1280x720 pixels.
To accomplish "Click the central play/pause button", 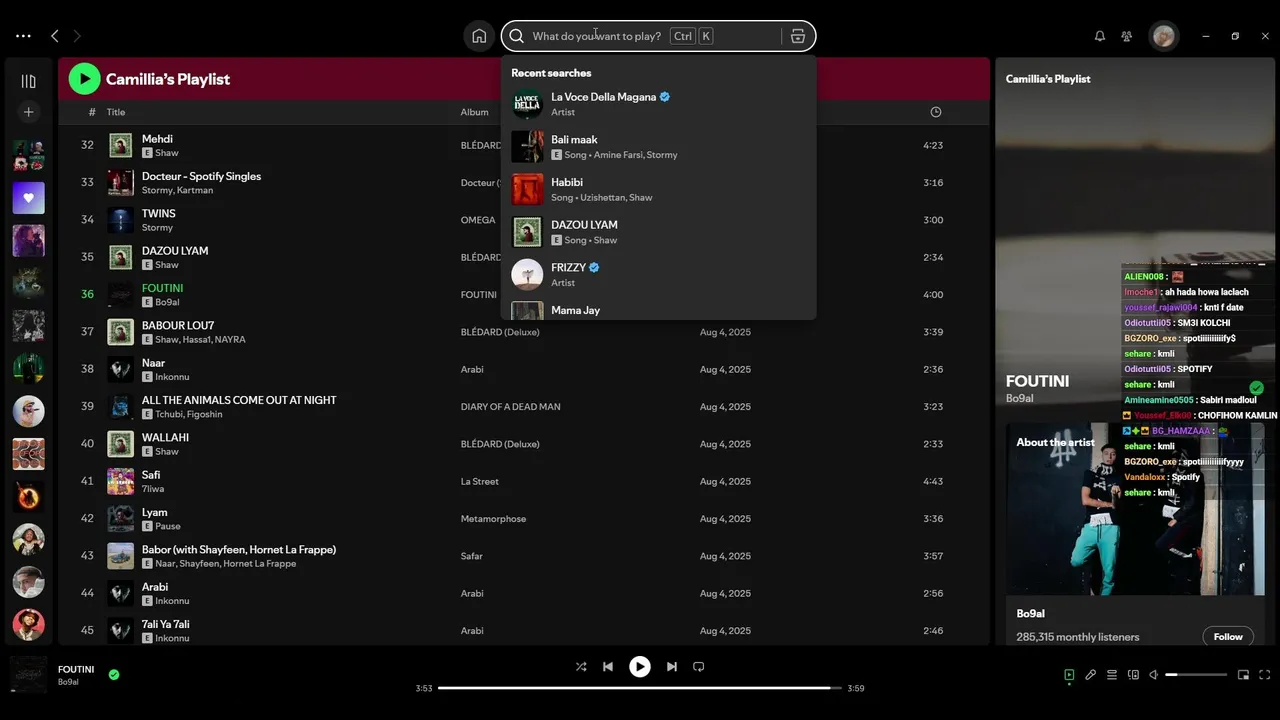I will point(640,667).
